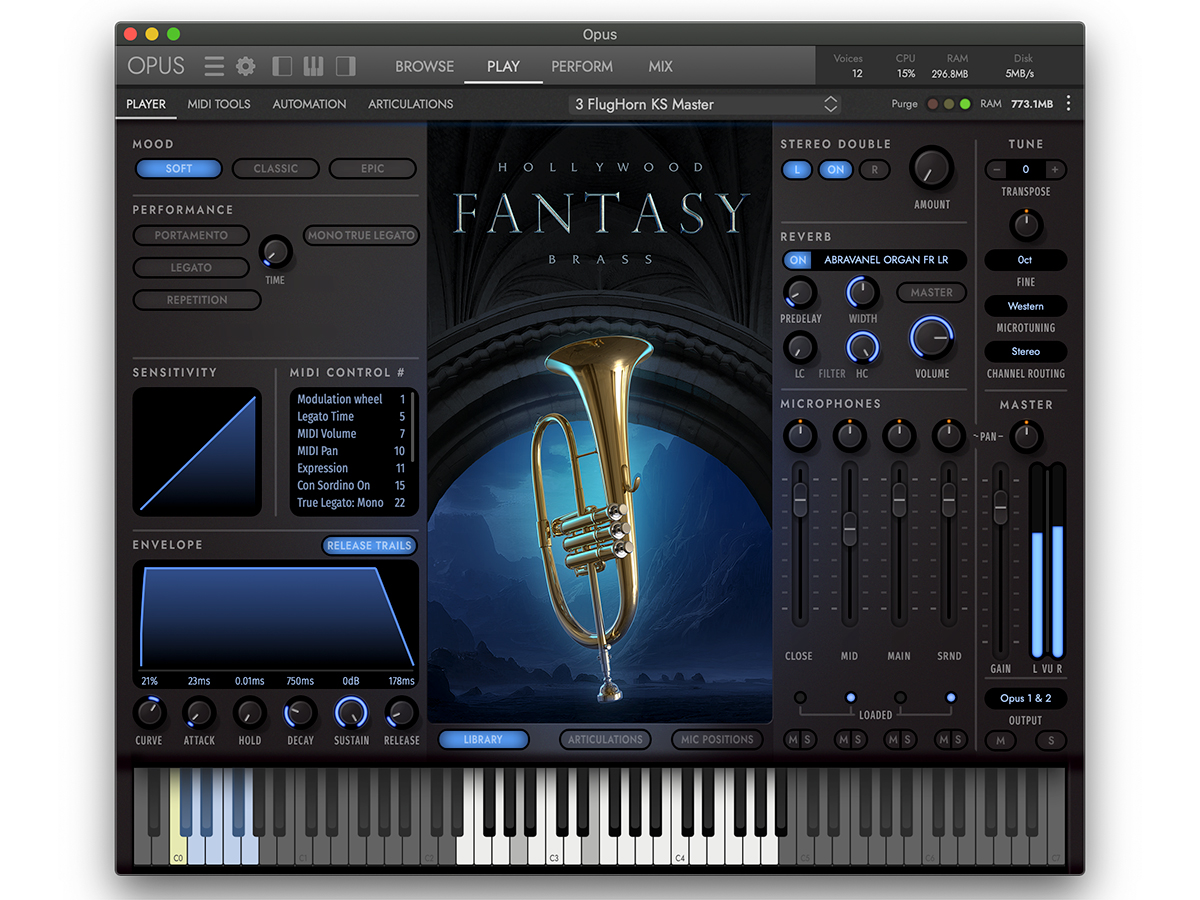Click the reverb LC filter knob

tap(799, 348)
